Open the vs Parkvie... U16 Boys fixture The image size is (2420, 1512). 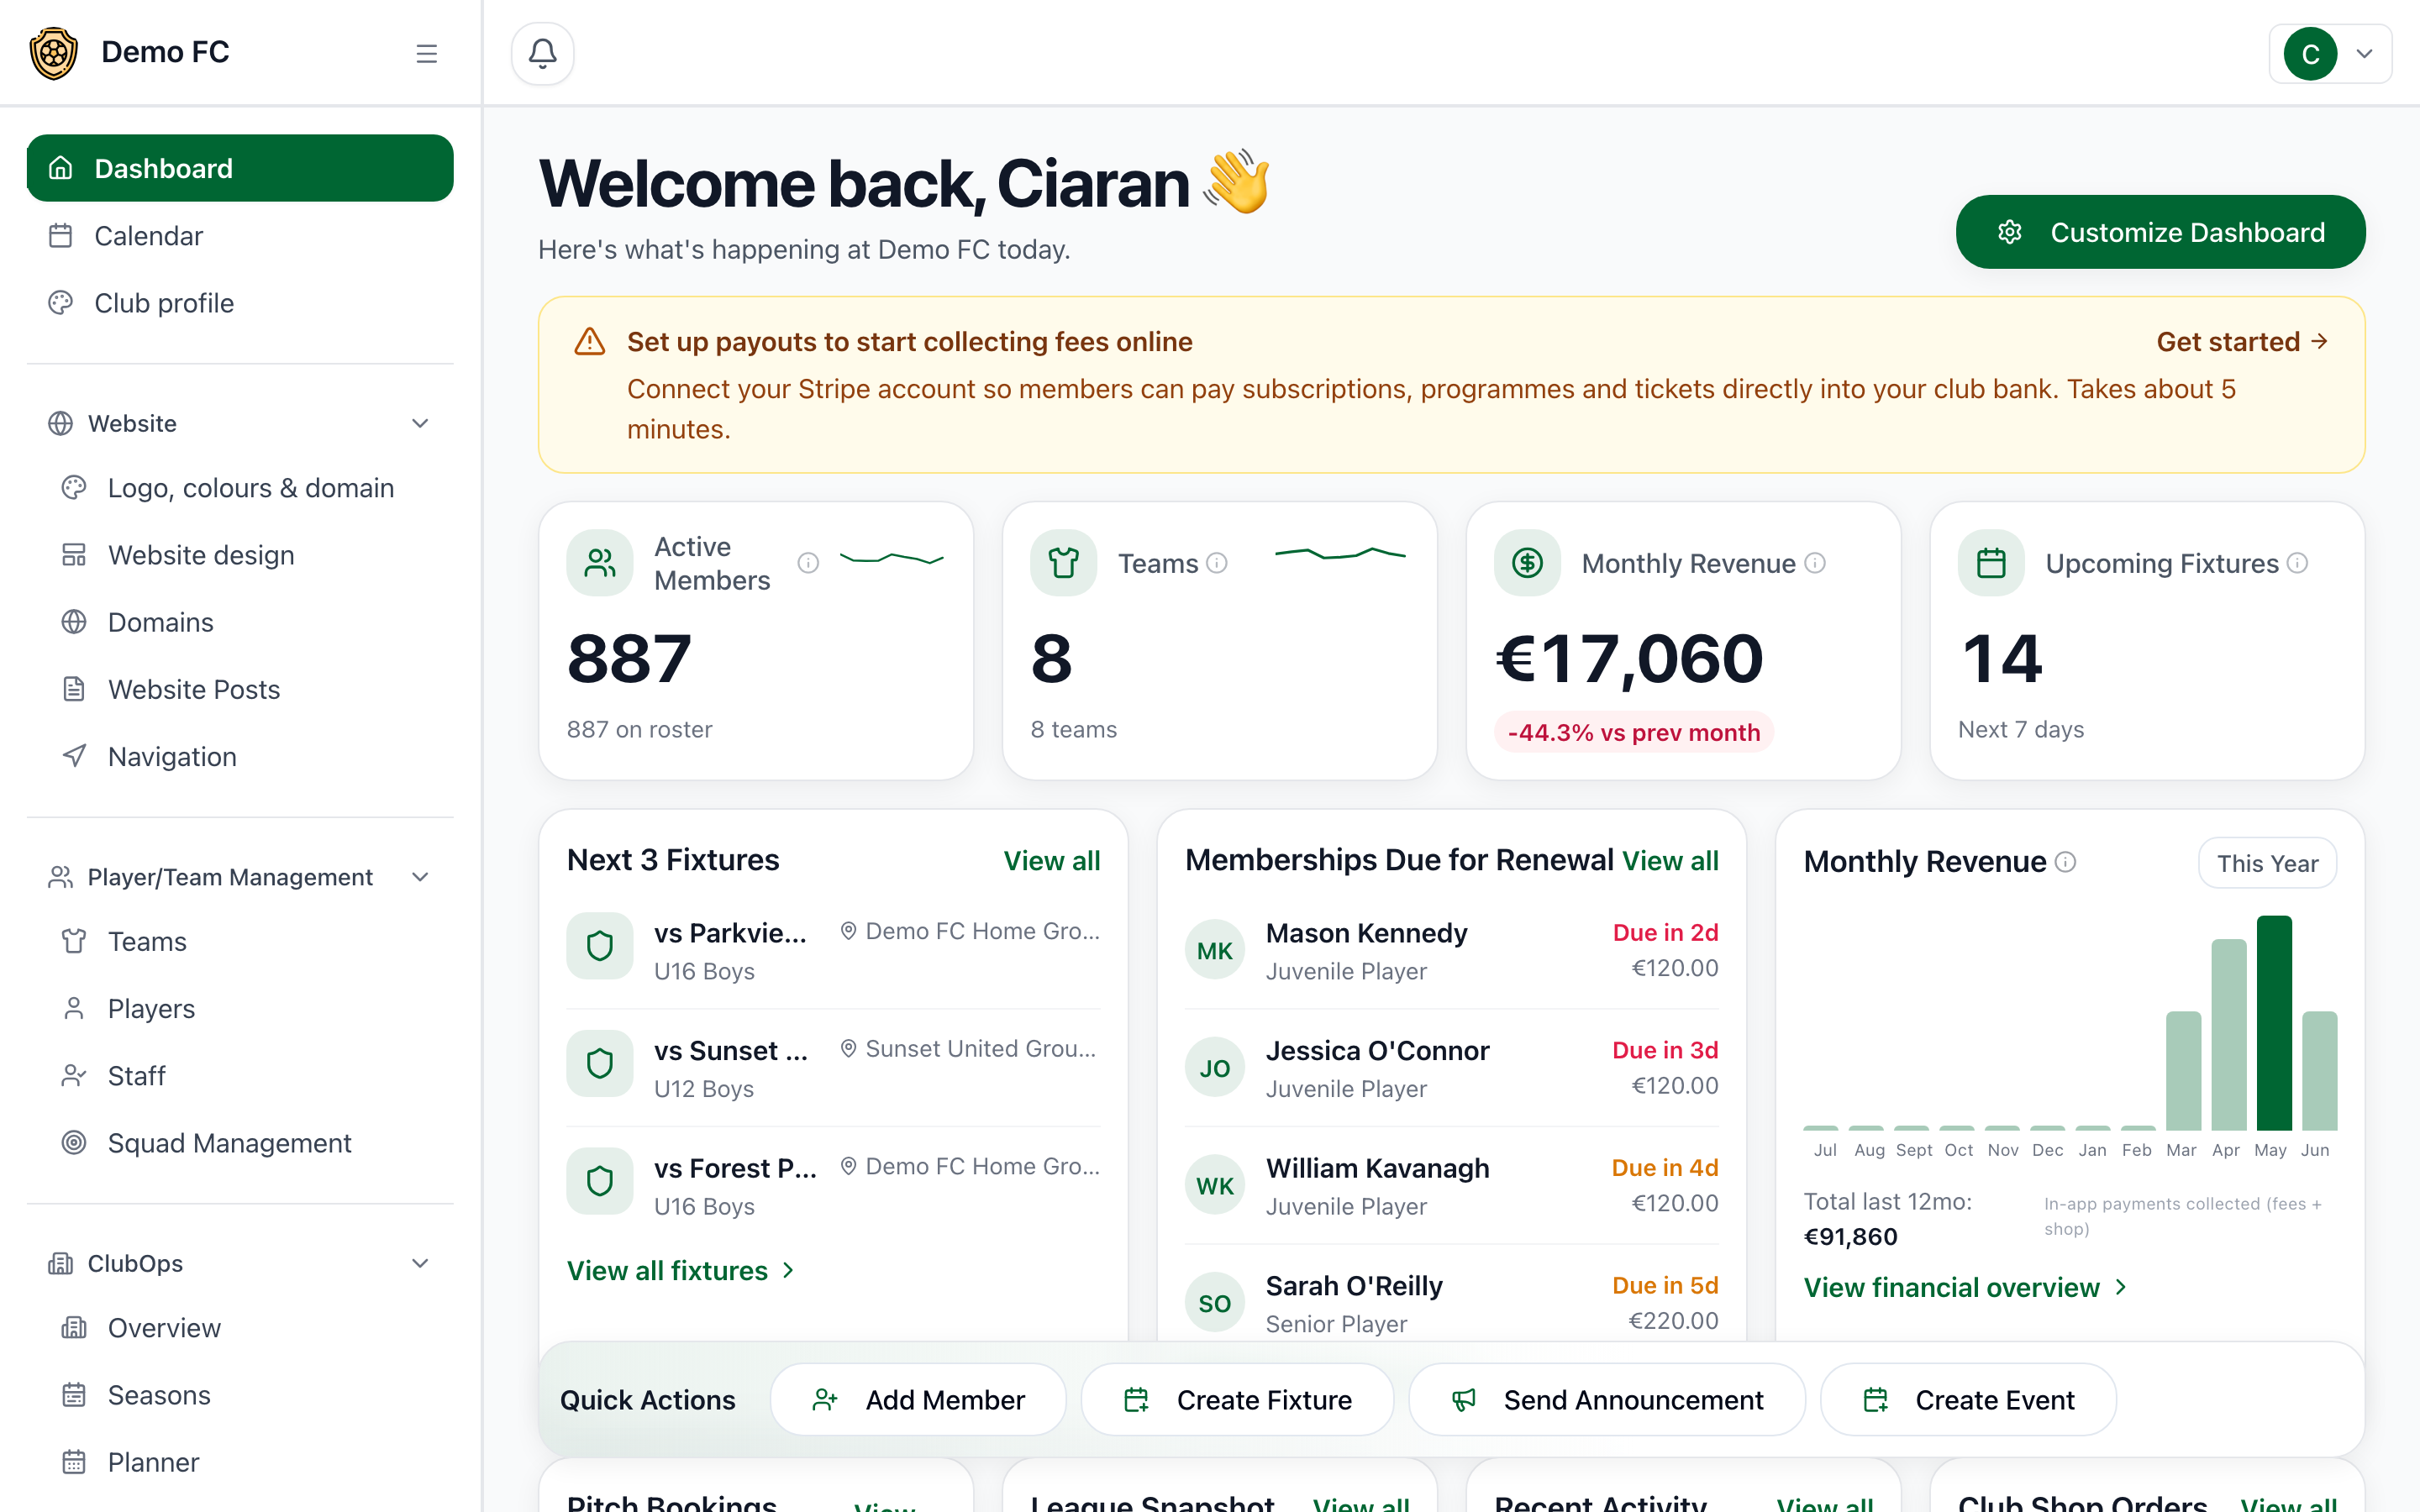pyautogui.click(x=833, y=950)
